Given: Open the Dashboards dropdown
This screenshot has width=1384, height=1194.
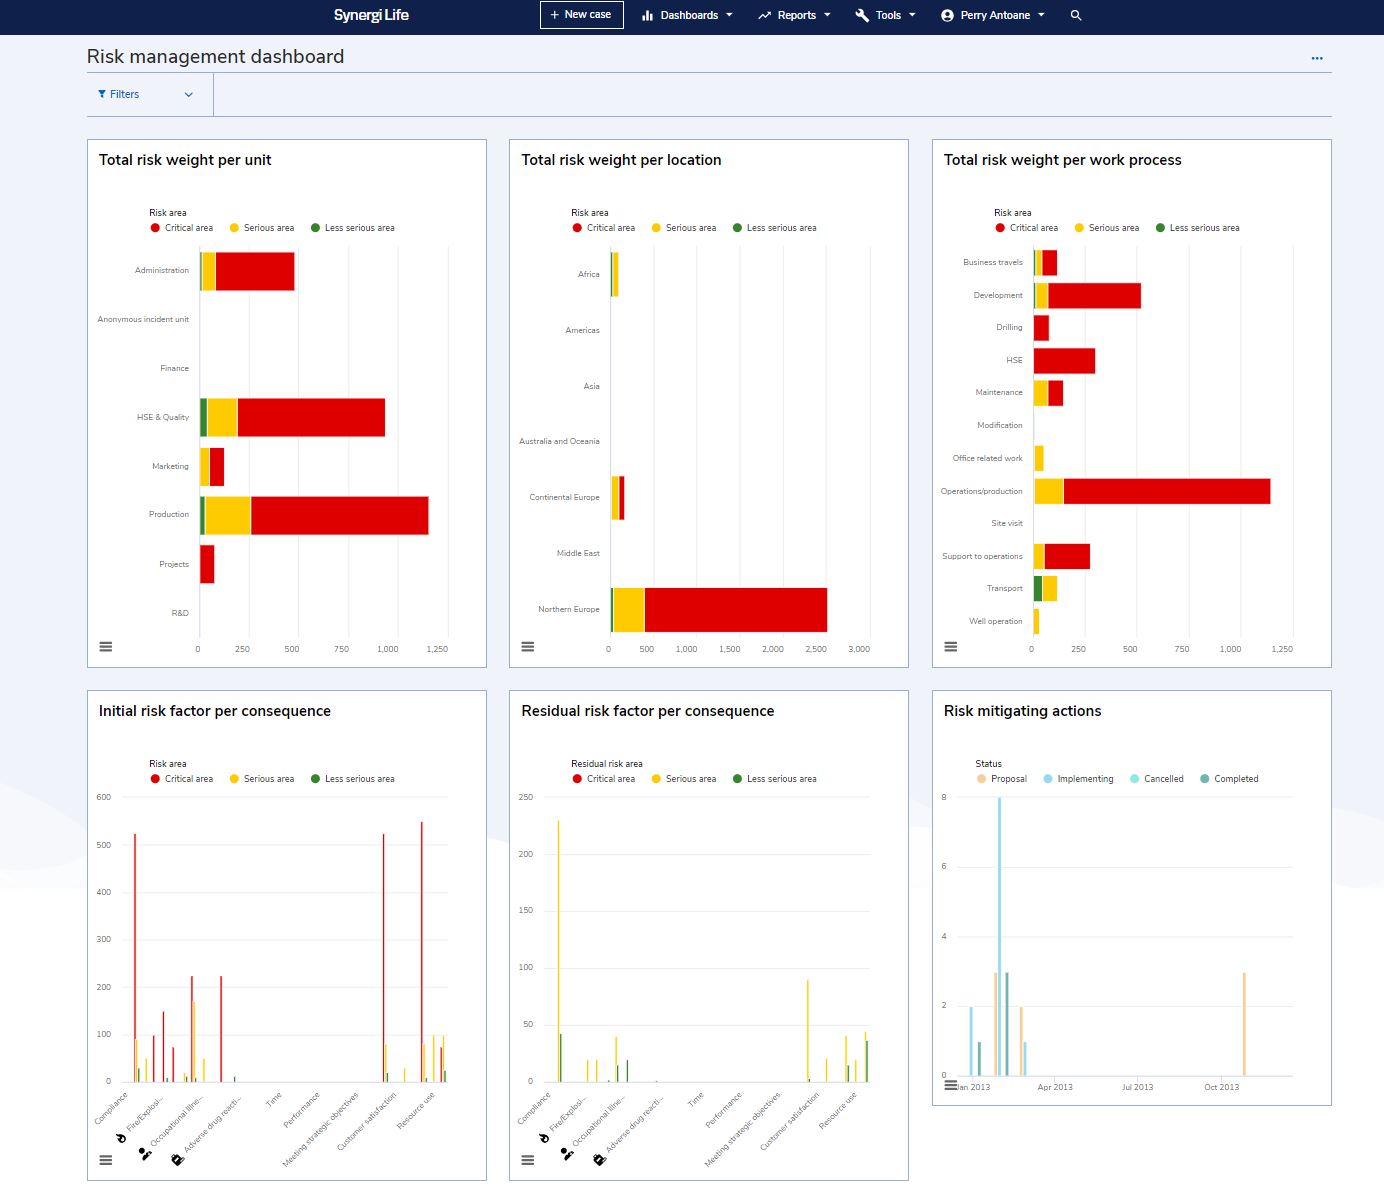Looking at the screenshot, I should pyautogui.click(x=687, y=15).
